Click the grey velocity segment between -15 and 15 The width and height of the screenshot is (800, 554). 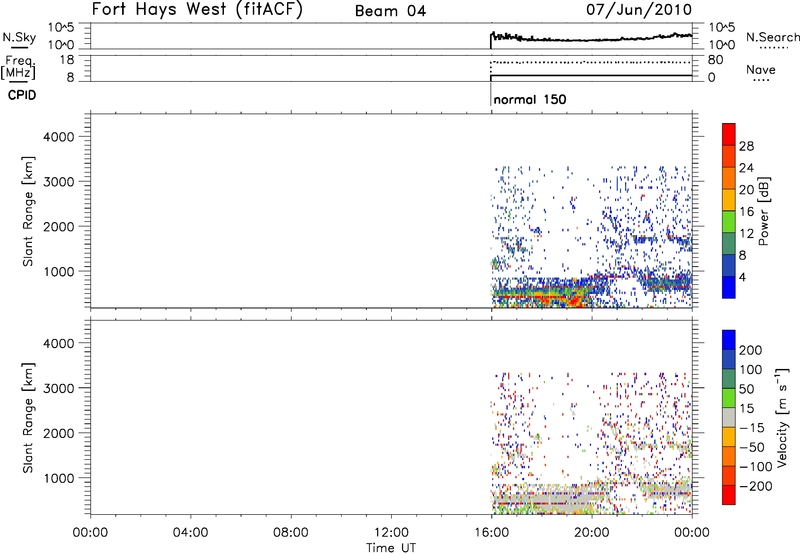729,417
